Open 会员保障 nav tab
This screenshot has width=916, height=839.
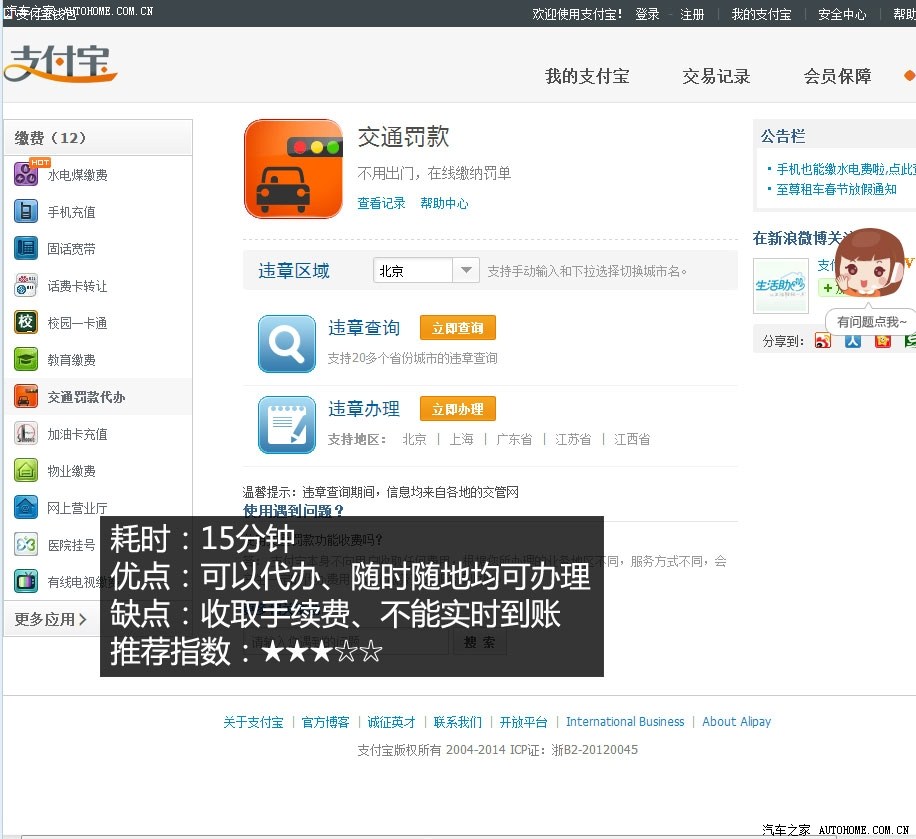838,76
